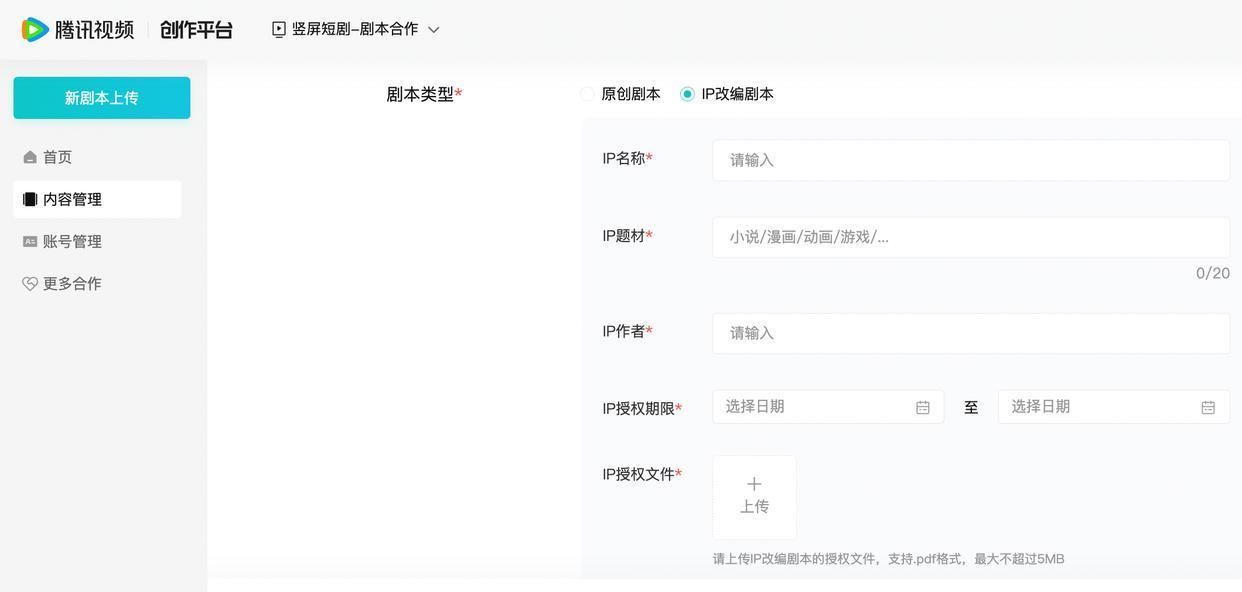Focus the IP题材 input field
The image size is (1242, 592).
pos(970,237)
